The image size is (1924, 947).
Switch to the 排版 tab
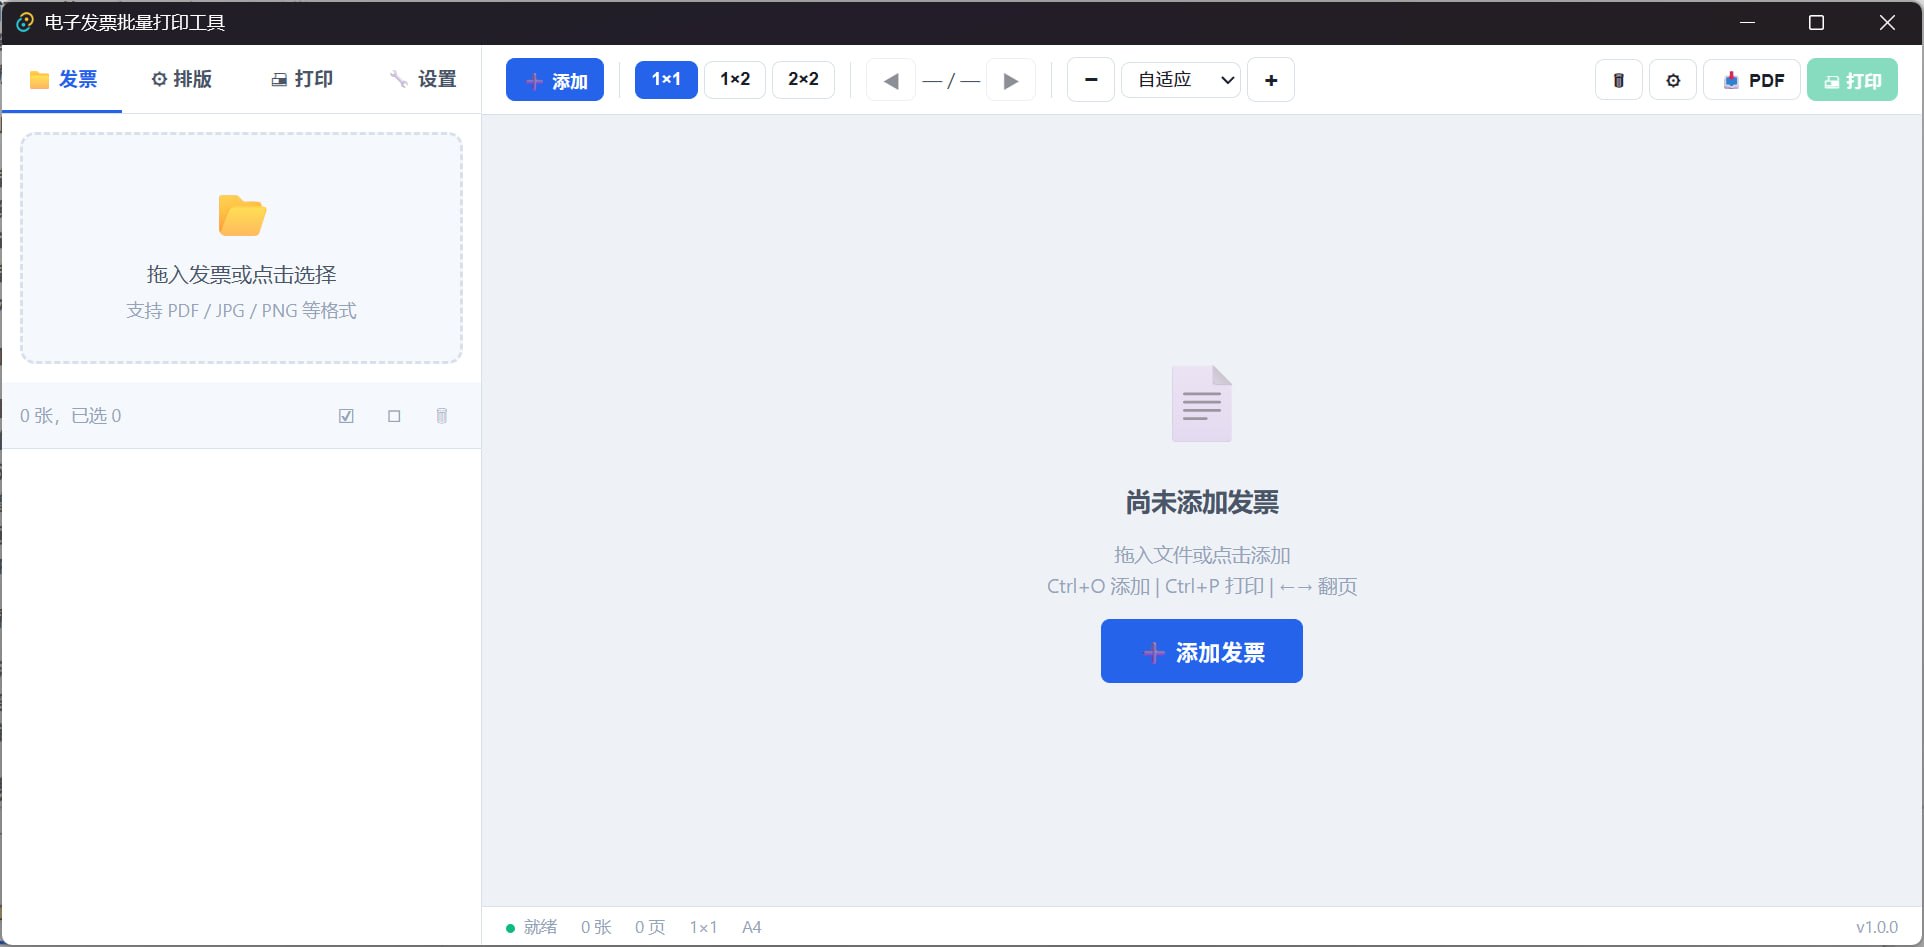pos(182,79)
